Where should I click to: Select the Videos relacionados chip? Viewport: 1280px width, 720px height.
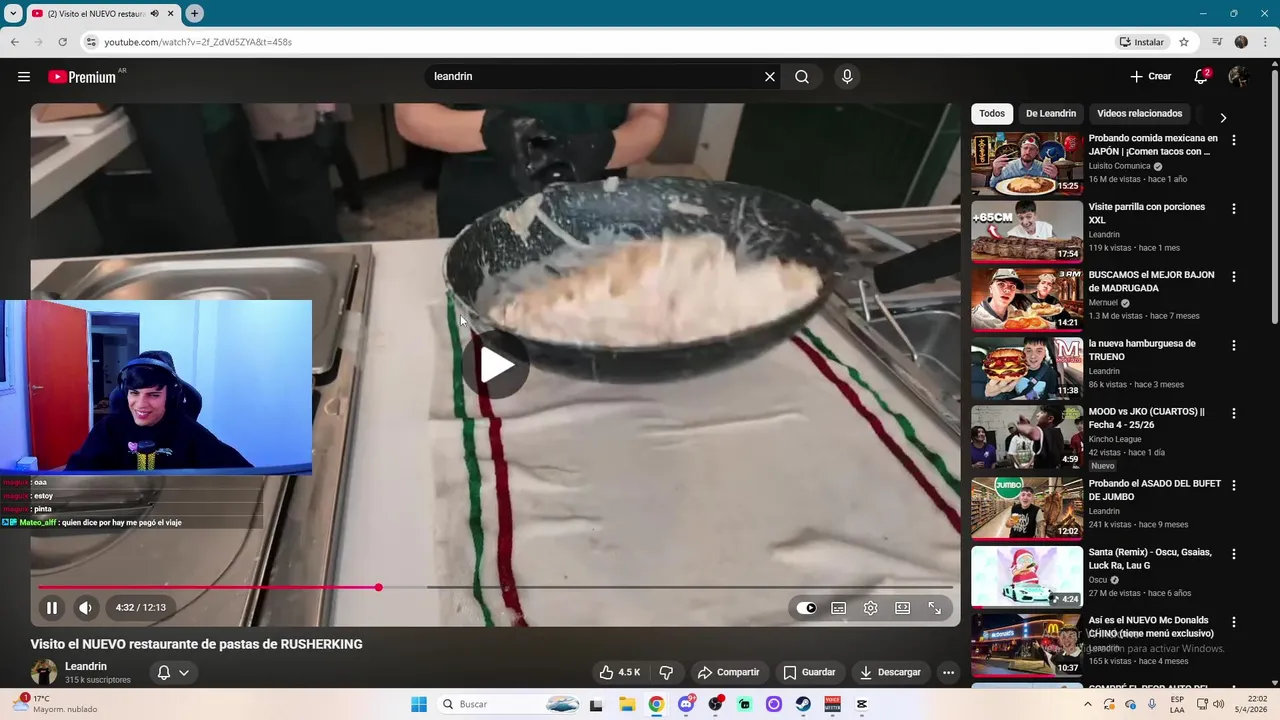[x=1139, y=114]
